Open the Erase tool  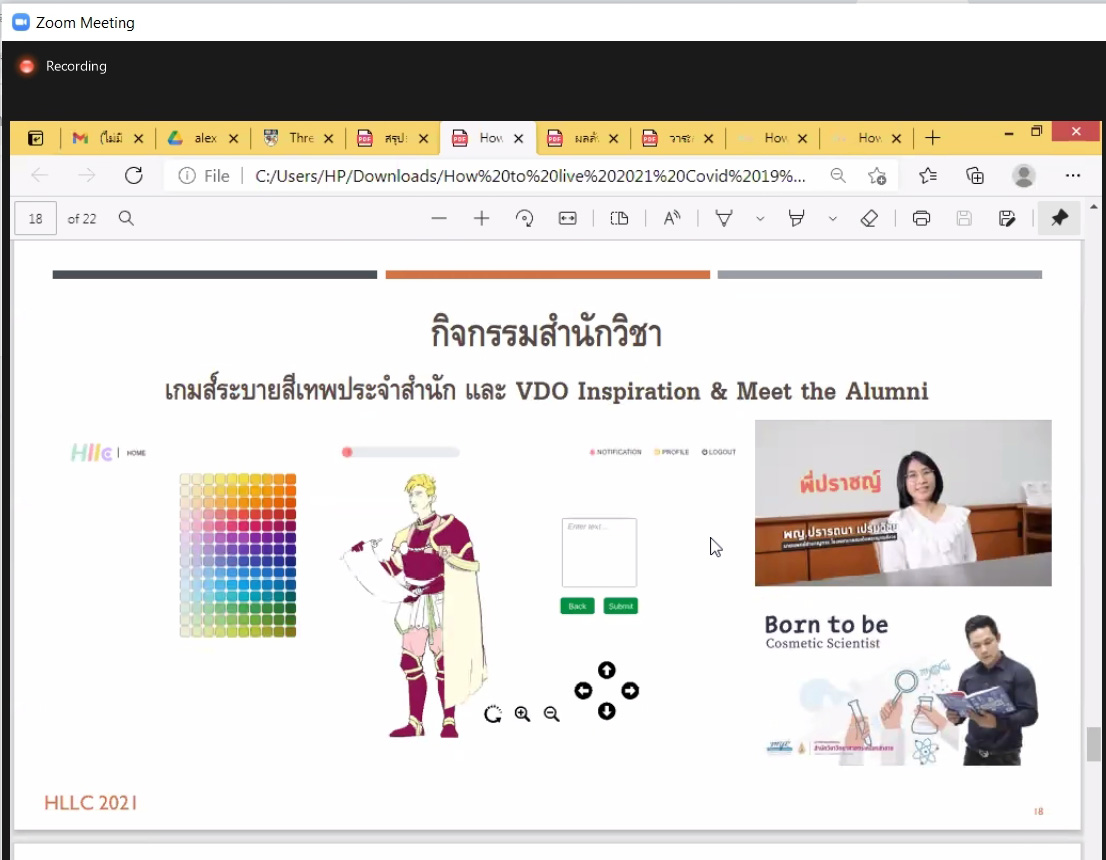tap(869, 218)
